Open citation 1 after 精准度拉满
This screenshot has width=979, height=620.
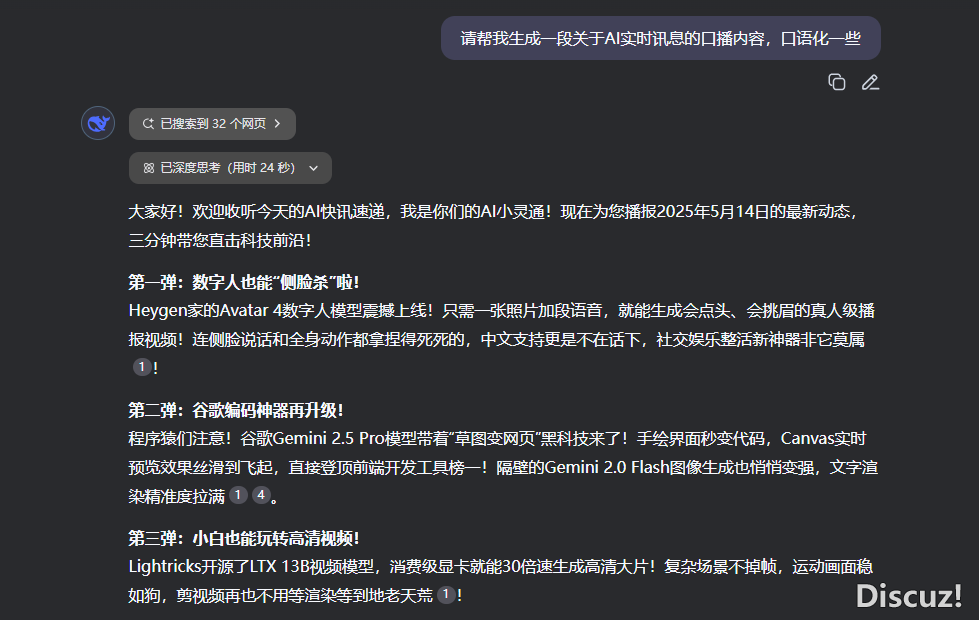coord(238,496)
